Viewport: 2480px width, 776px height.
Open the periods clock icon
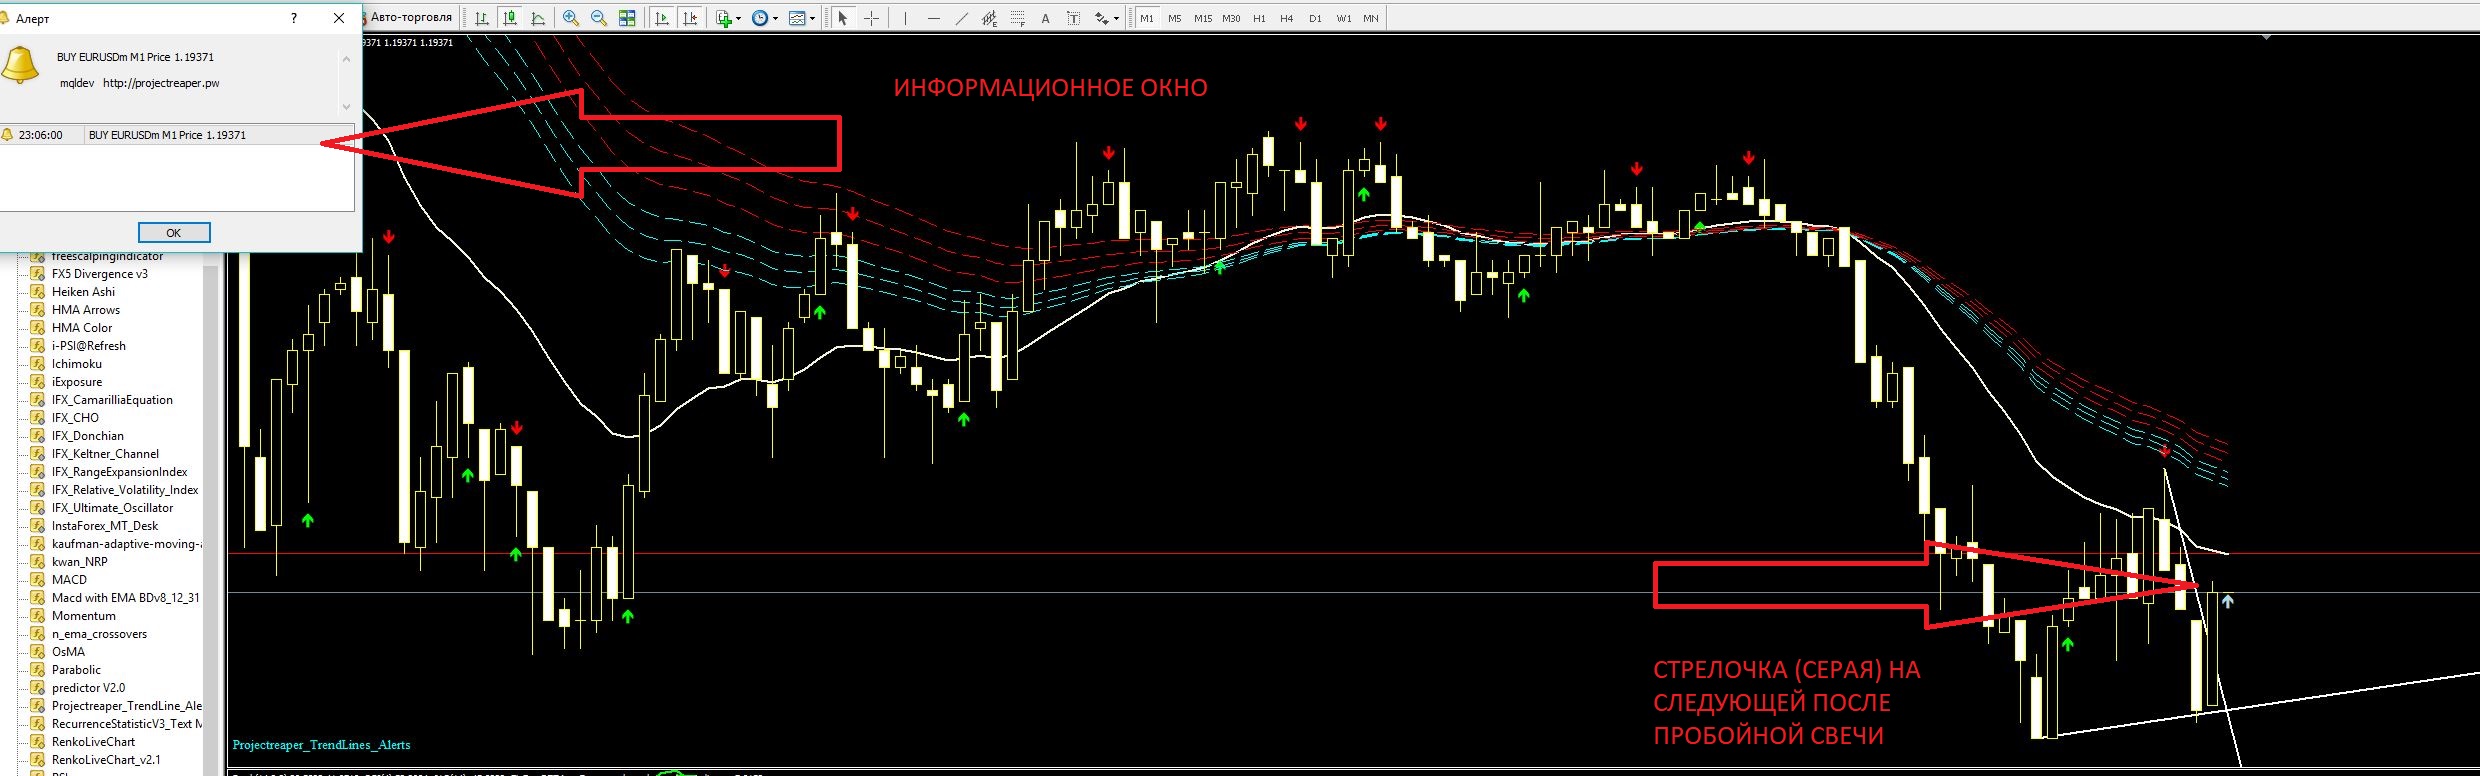[x=760, y=18]
